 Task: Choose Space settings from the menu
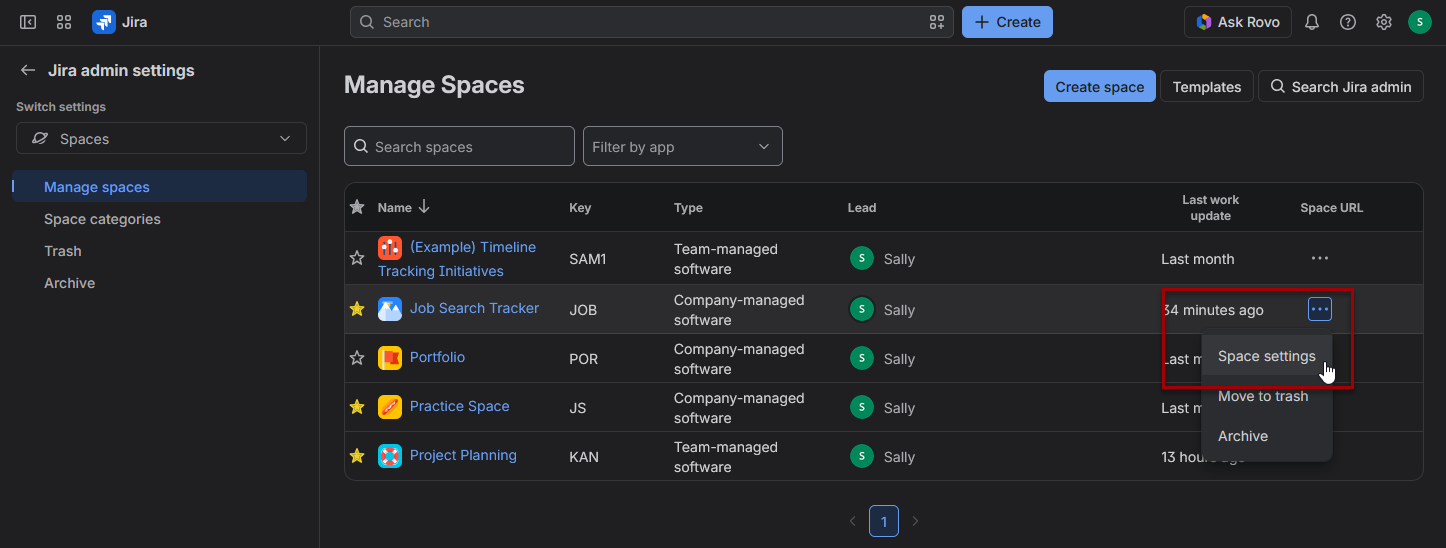(x=1267, y=356)
